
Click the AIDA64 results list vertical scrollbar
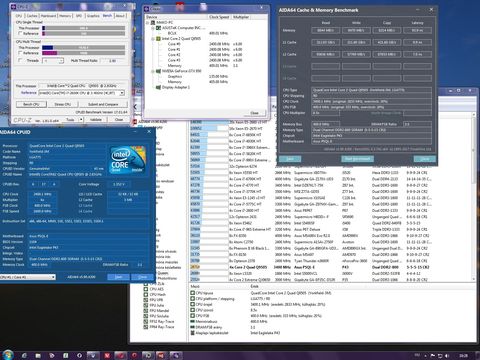(x=474, y=197)
